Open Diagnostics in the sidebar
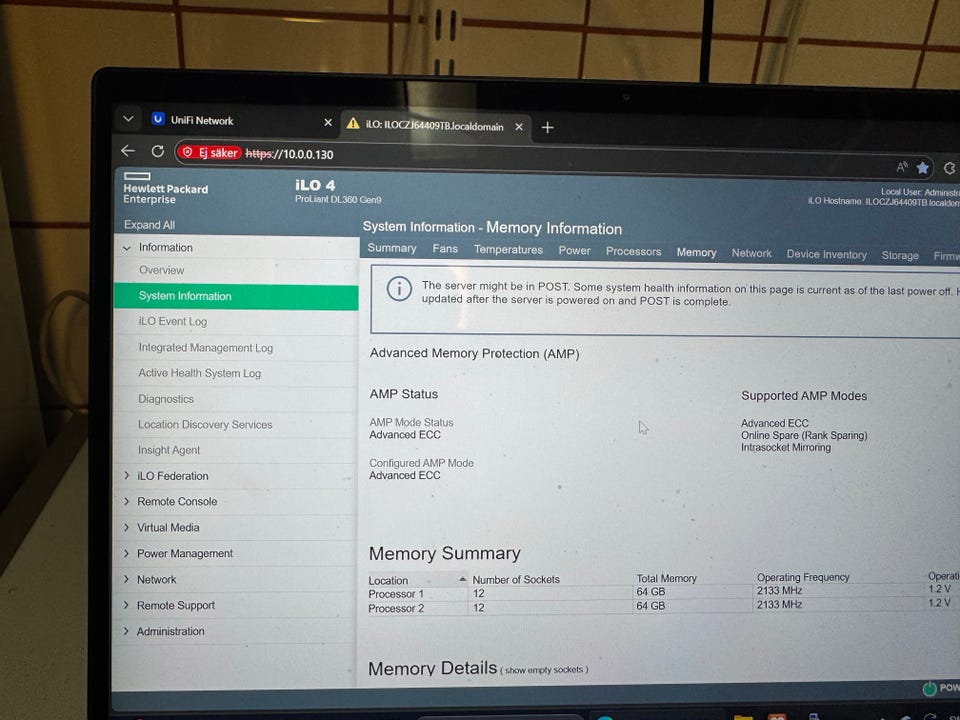960x720 pixels. (x=165, y=399)
